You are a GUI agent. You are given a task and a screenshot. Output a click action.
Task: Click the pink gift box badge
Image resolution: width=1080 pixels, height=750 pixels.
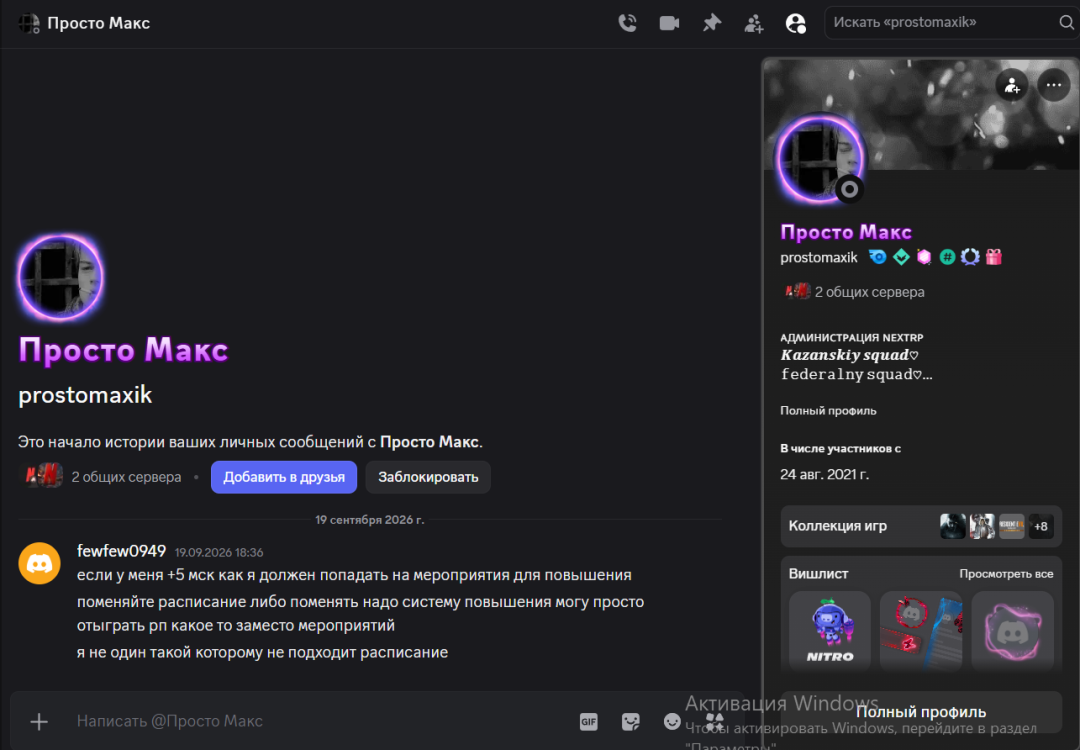[x=993, y=257]
